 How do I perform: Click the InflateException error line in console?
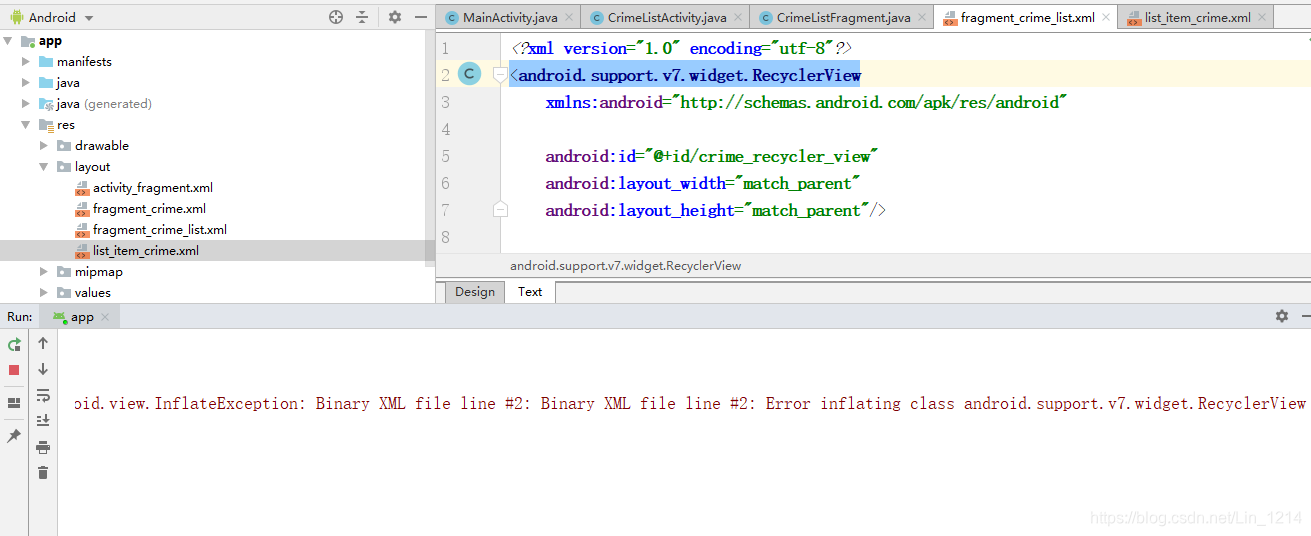pyautogui.click(x=690, y=403)
